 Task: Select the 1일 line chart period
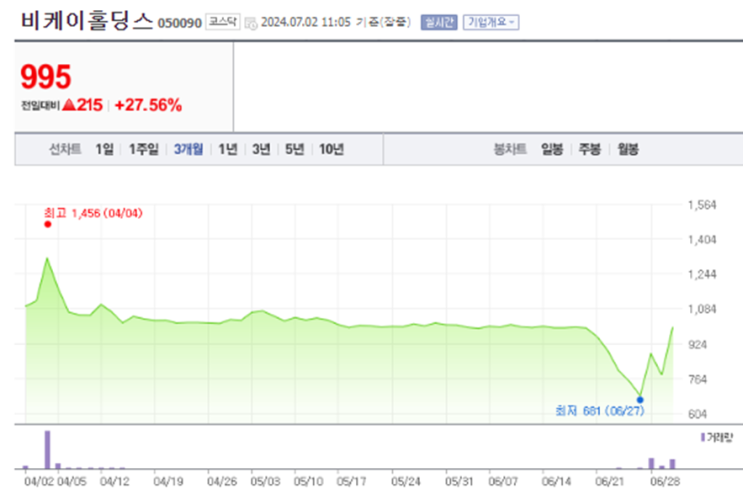[104, 149]
